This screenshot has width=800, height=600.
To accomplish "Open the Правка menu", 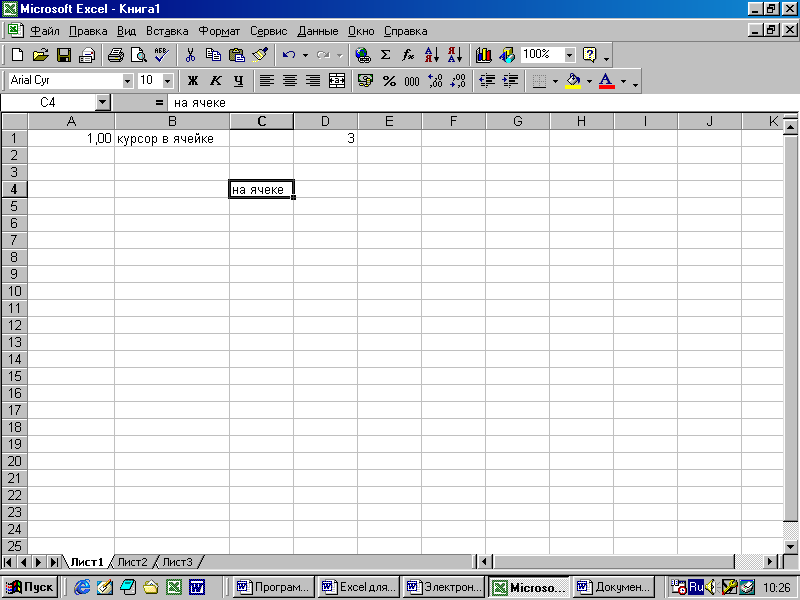I will pos(88,31).
